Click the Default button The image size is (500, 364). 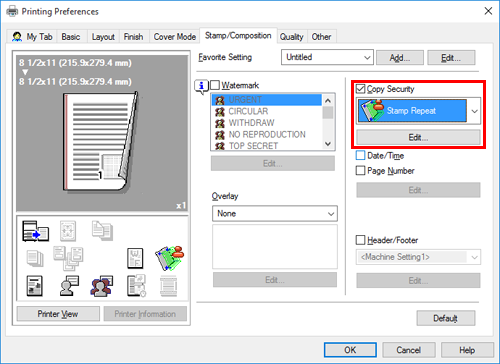(446, 318)
